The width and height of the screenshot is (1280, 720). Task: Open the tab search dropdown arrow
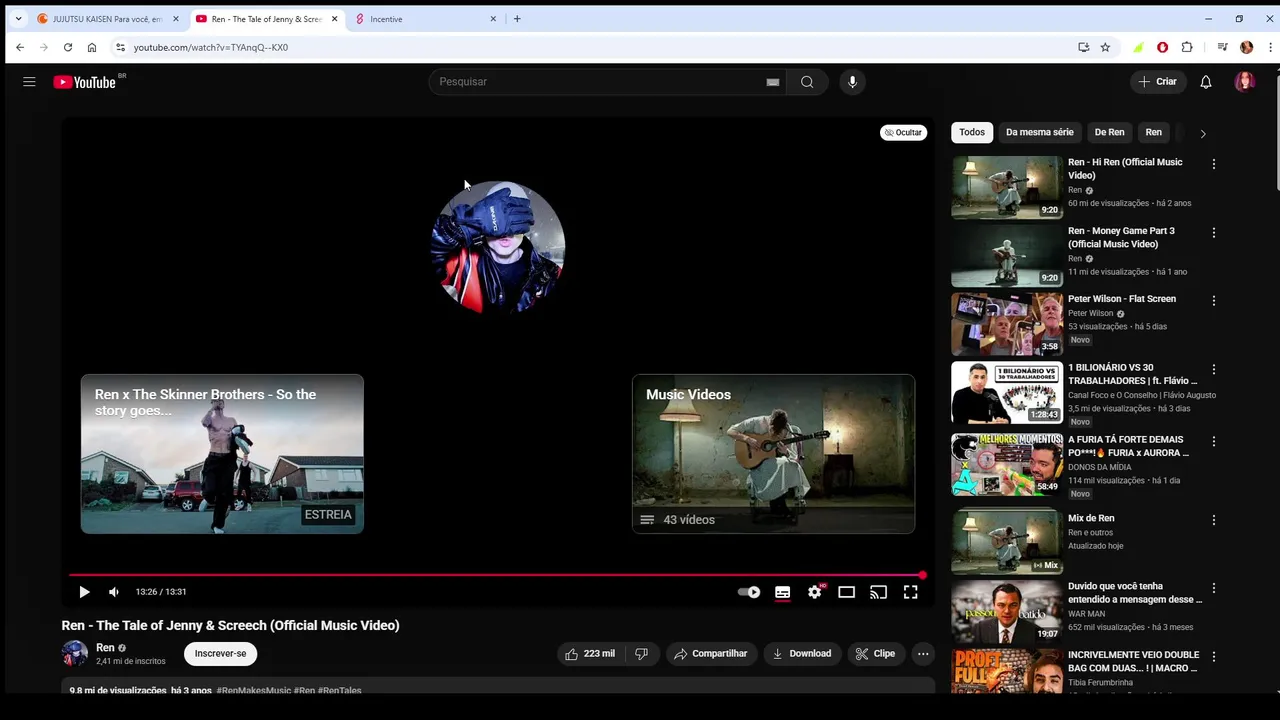pyautogui.click(x=18, y=19)
